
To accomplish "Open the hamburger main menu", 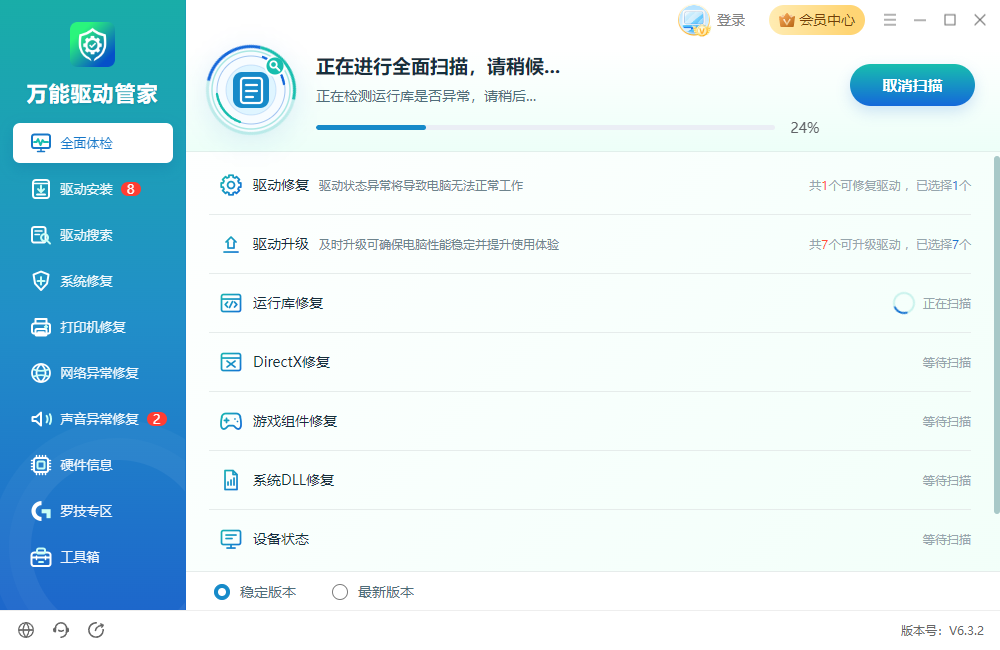I will 890,20.
